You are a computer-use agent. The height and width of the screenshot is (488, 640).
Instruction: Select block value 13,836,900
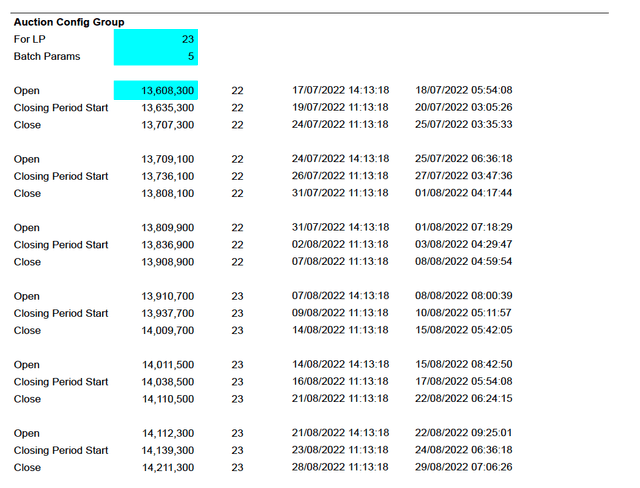pos(168,245)
